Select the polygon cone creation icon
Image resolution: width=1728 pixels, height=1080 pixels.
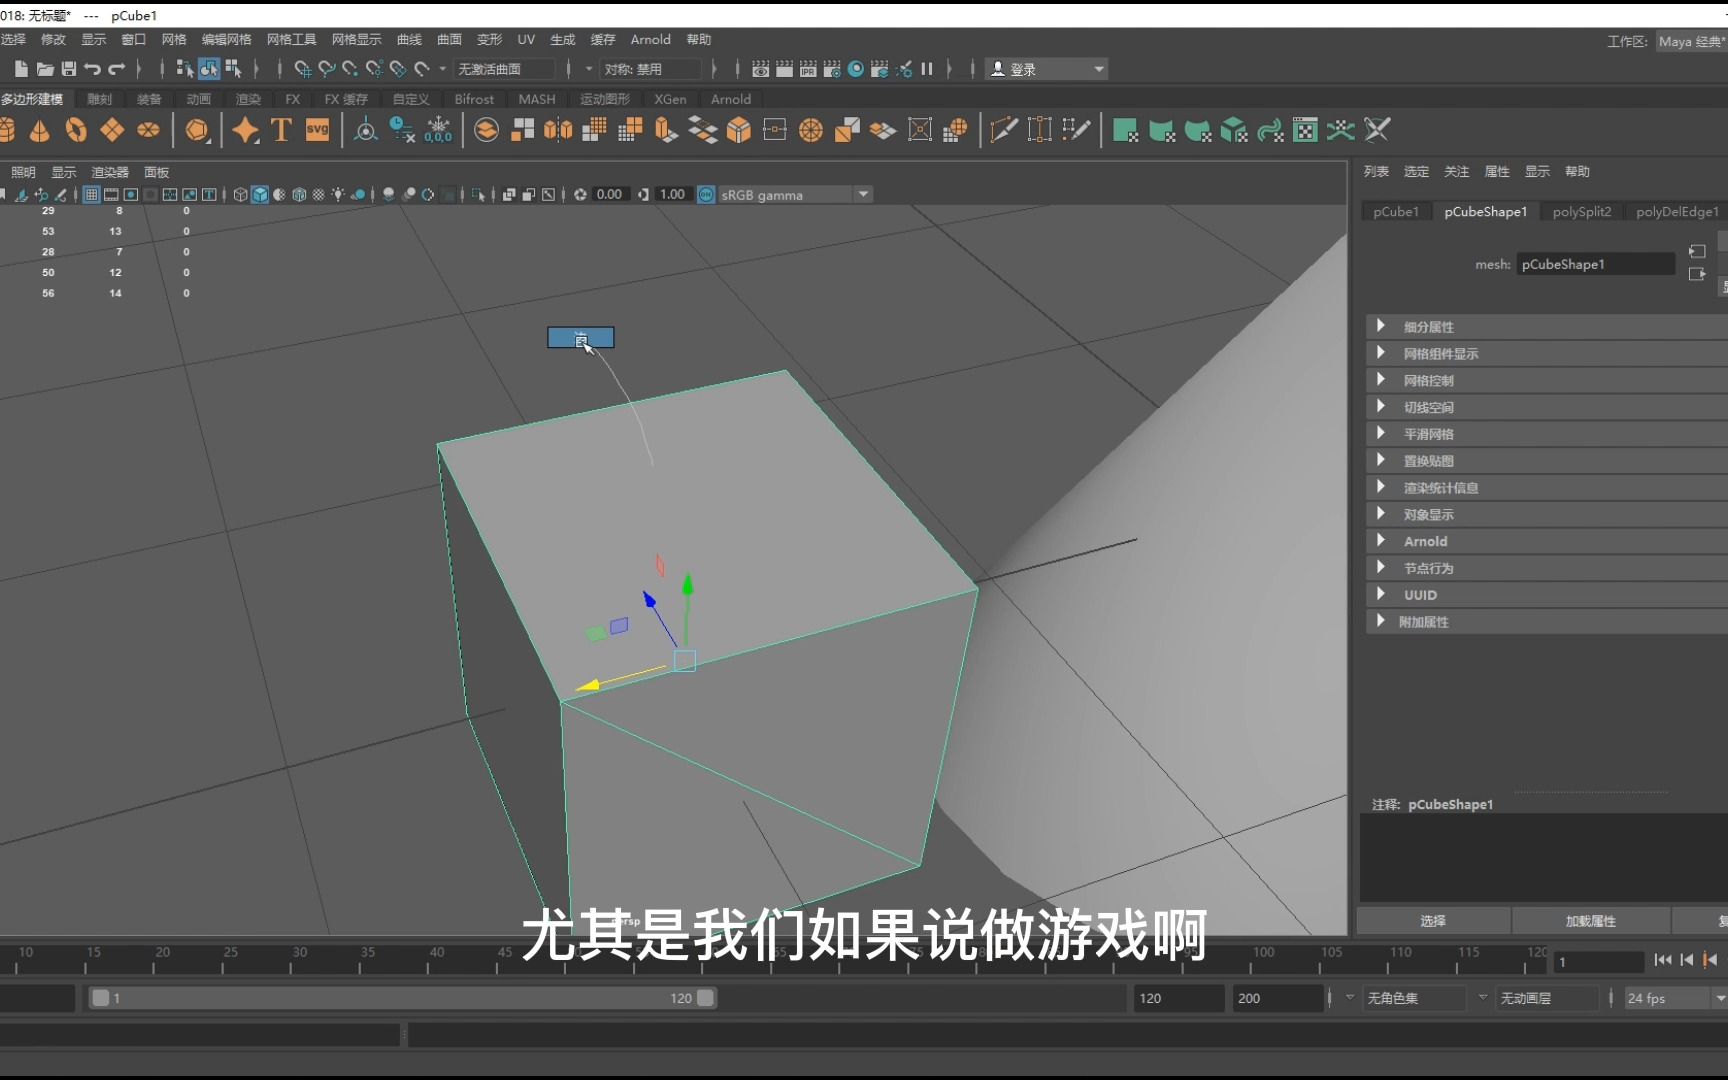(x=40, y=130)
